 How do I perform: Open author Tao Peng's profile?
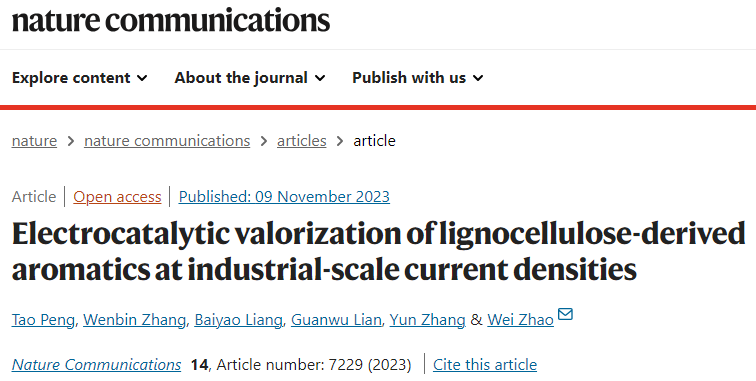click(x=43, y=320)
